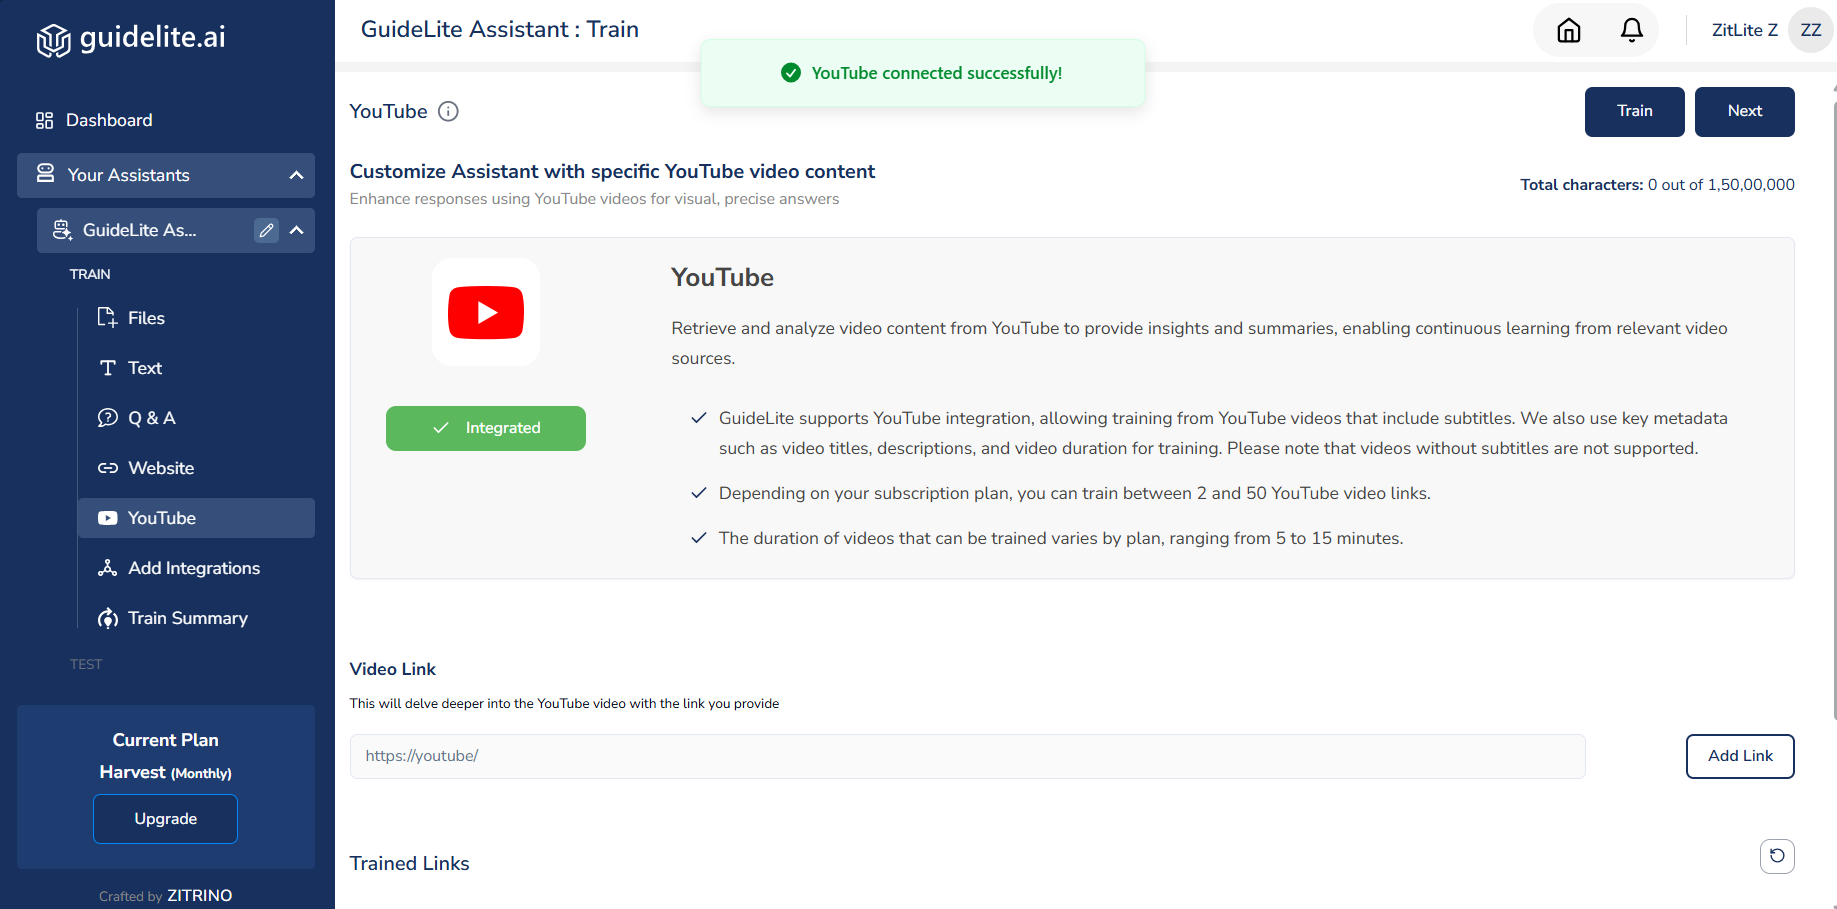
Task: Click the ZitLite Z username
Action: (1744, 30)
